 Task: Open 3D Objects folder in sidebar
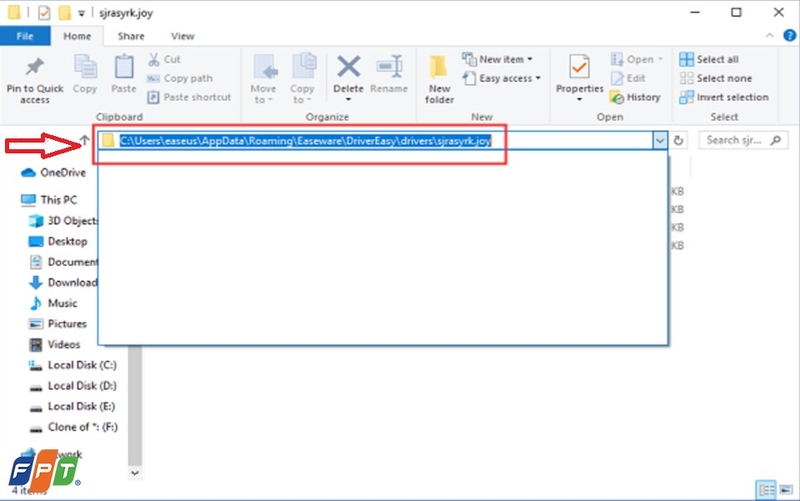click(62, 220)
